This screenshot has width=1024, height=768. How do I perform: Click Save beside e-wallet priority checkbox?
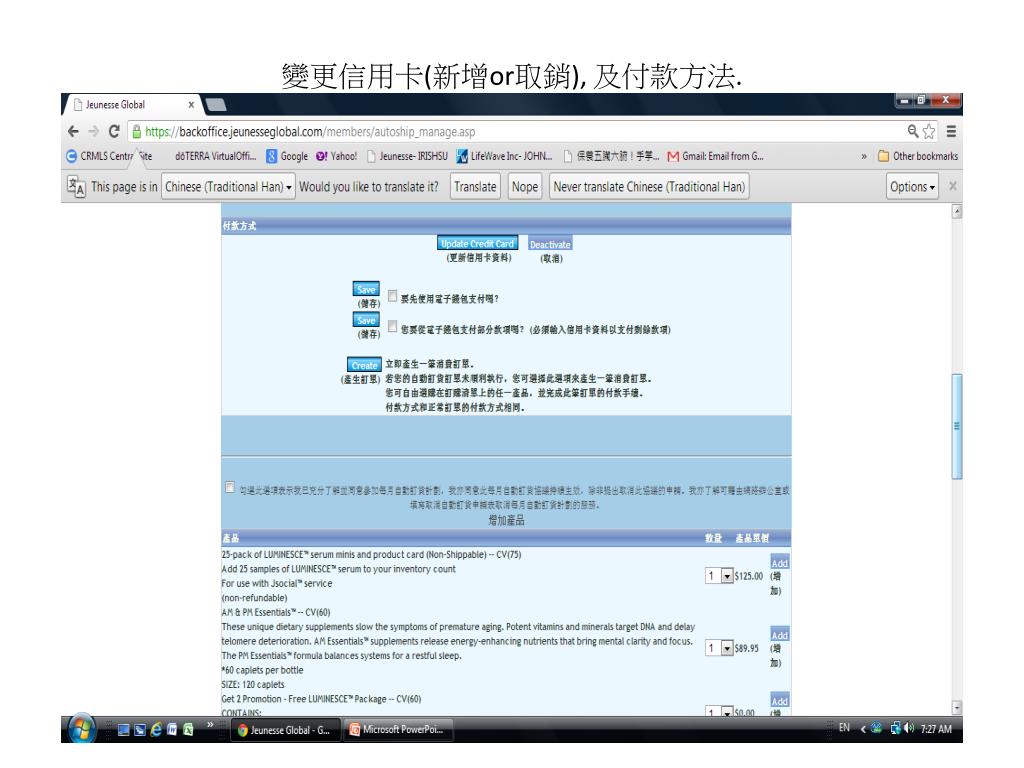[366, 289]
